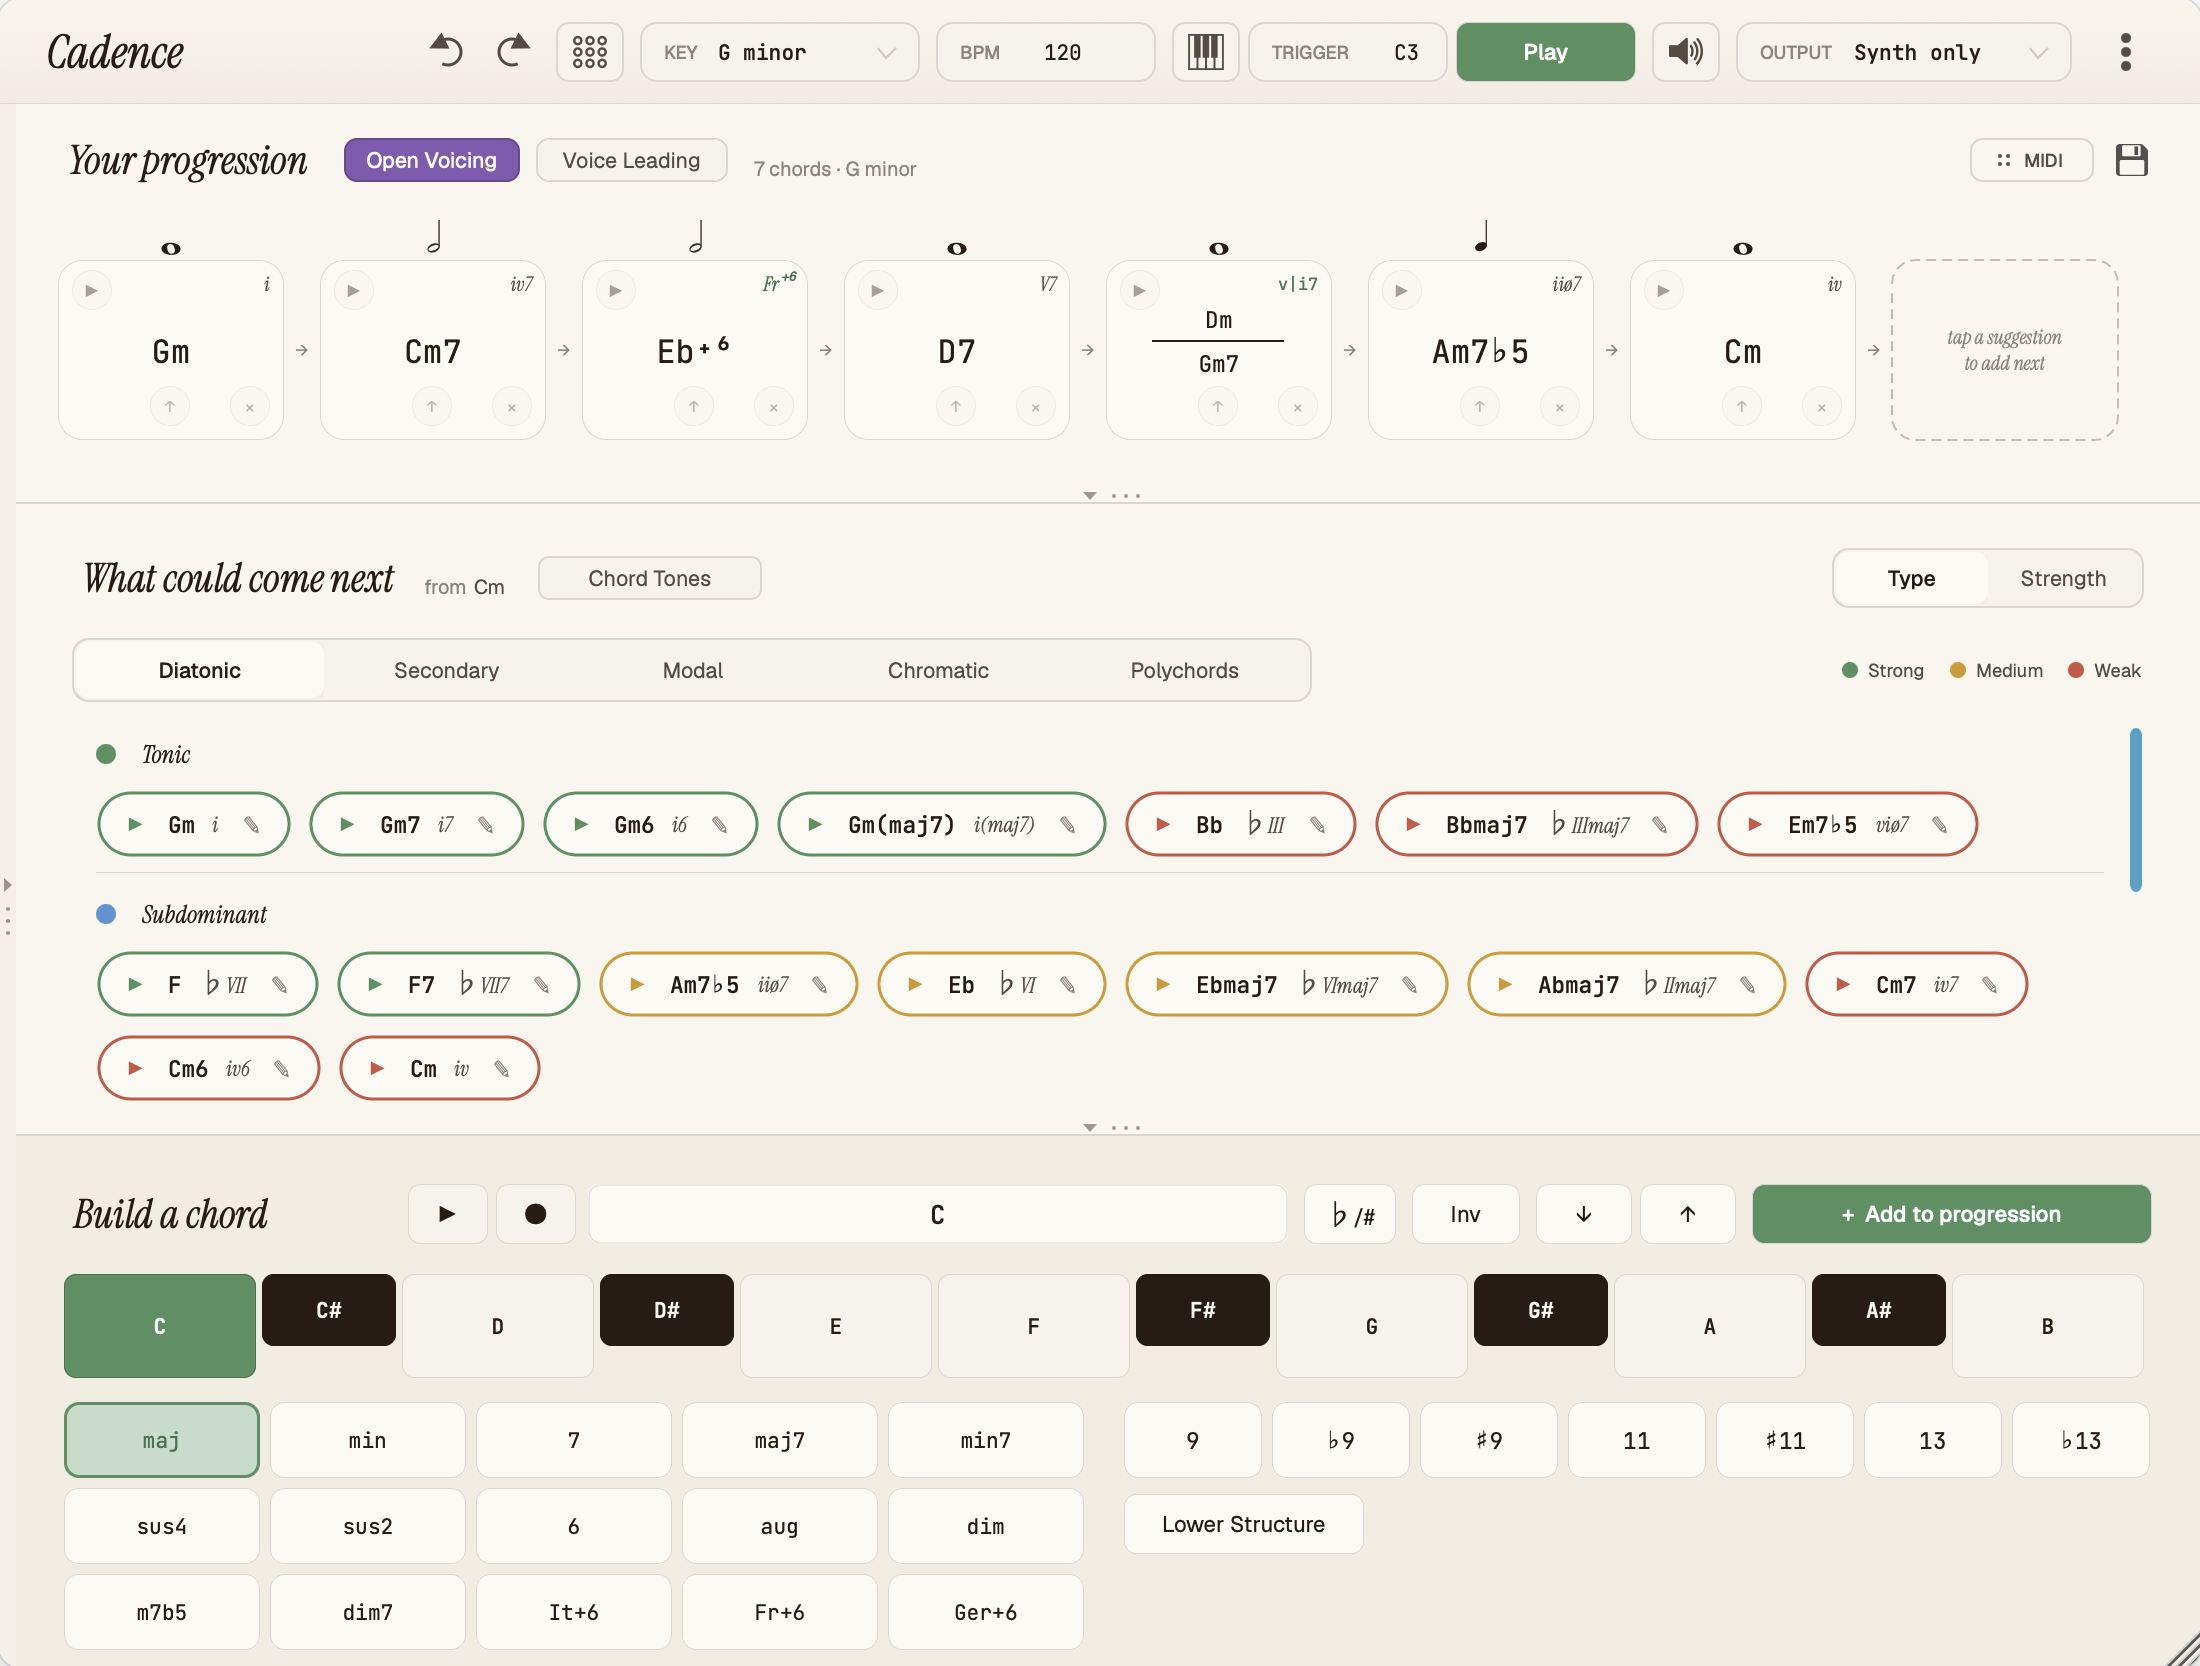The image size is (2200, 1666).
Task: Open the three-dot more options menu
Action: tap(2126, 52)
